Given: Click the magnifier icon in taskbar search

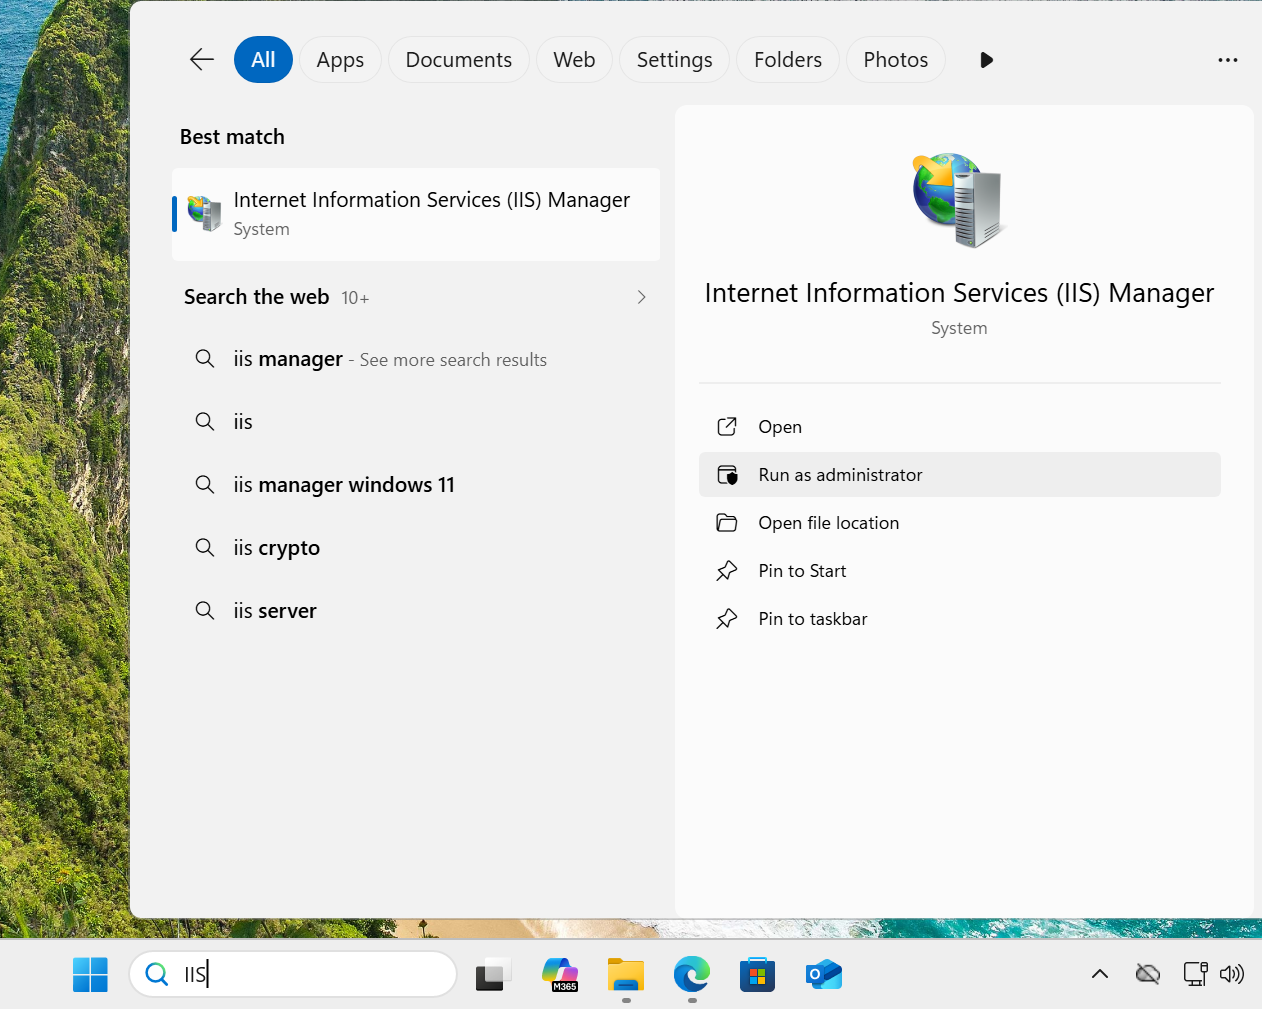Looking at the screenshot, I should [x=157, y=974].
